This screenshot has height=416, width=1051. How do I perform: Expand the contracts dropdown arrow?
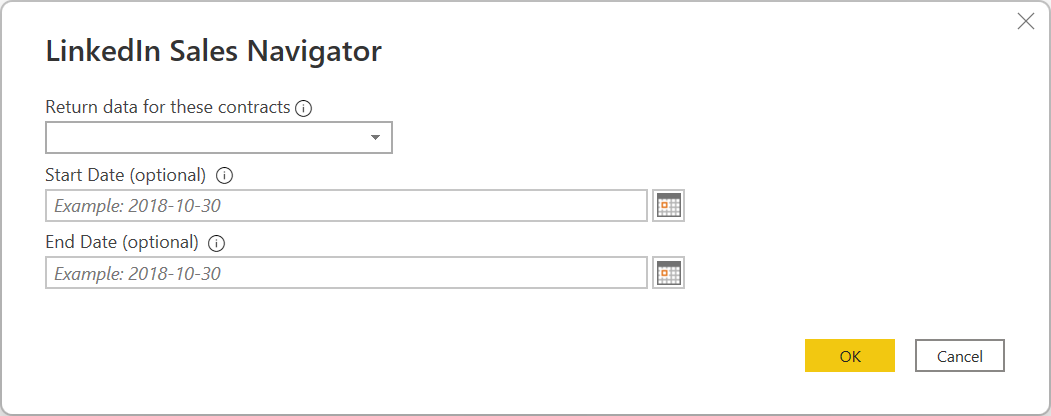[375, 138]
